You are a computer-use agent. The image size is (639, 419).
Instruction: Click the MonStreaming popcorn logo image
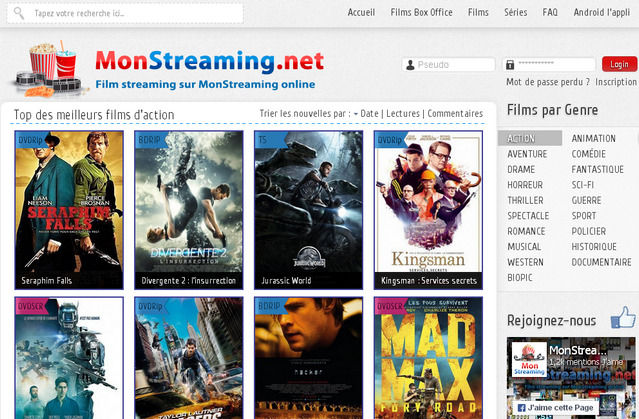[50, 69]
